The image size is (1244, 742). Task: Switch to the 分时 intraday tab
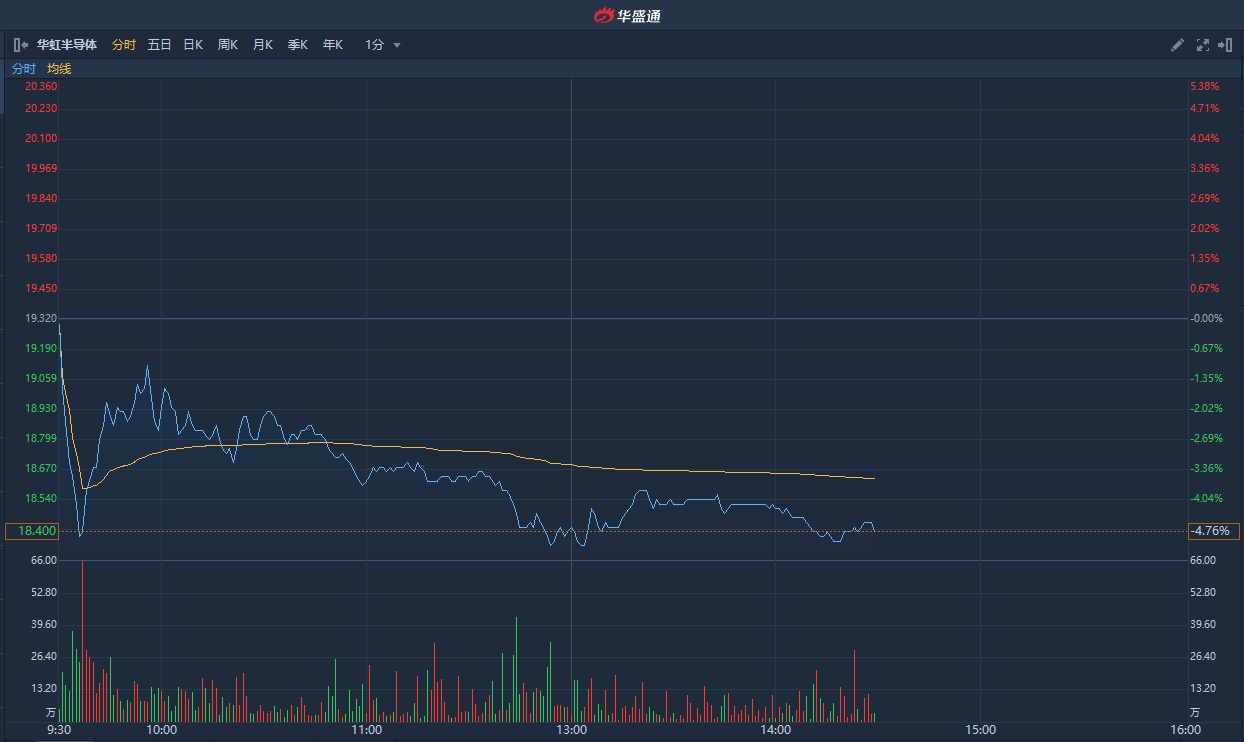tap(124, 45)
